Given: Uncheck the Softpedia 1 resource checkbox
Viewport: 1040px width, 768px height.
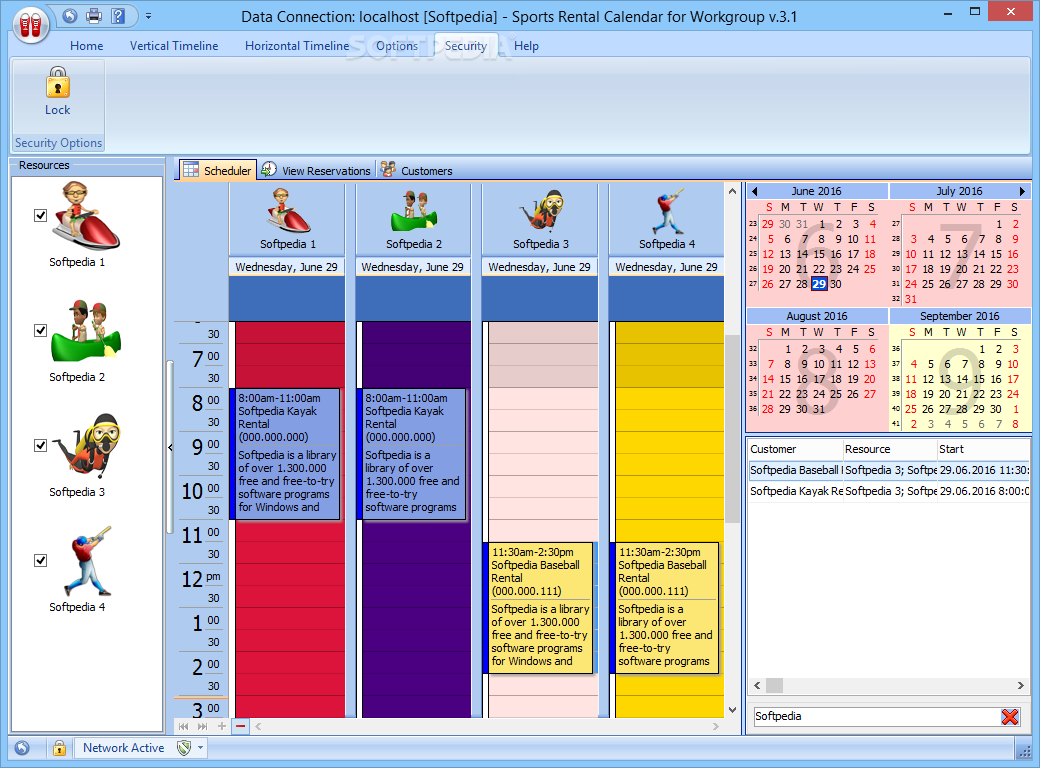Looking at the screenshot, I should tap(40, 216).
